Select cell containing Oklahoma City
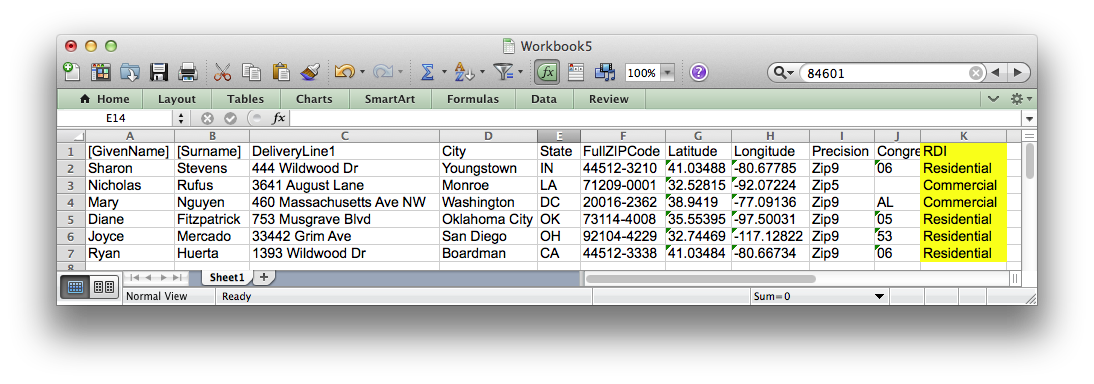The width and height of the screenshot is (1094, 384). (x=488, y=219)
